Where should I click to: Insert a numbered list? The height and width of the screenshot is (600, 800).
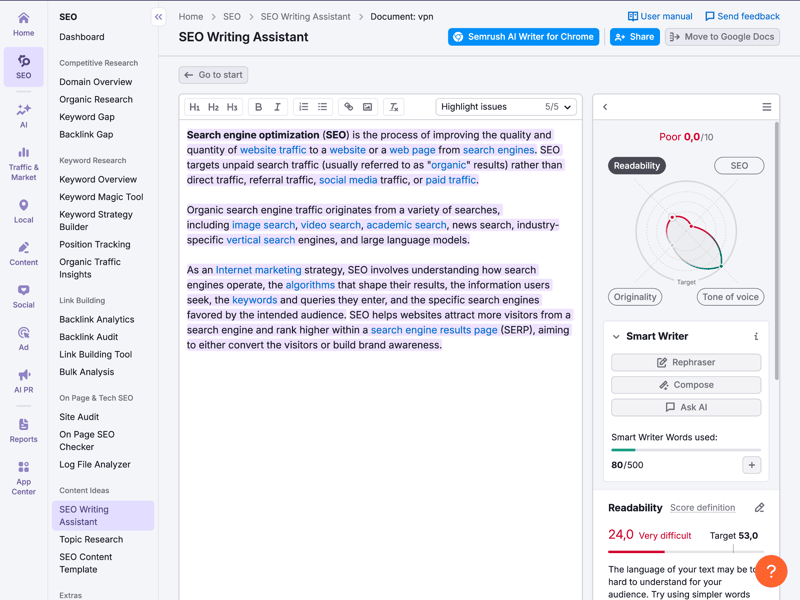304,107
